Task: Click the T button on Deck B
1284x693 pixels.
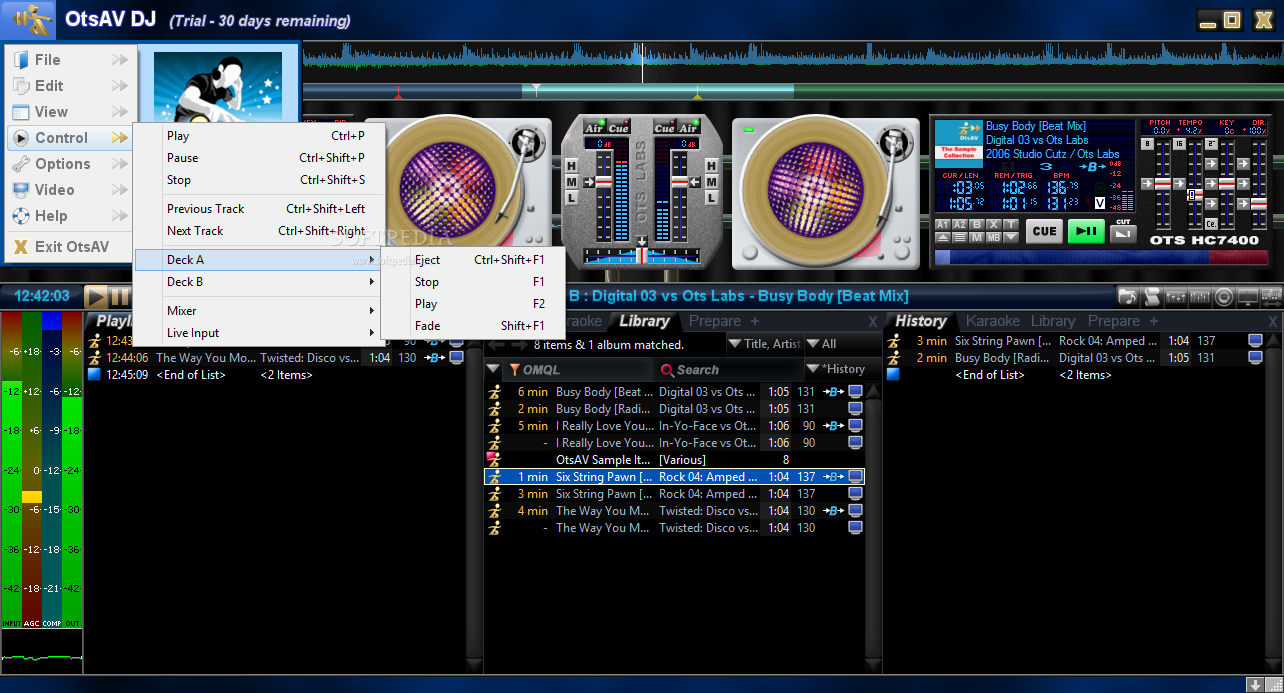Action: tap(1011, 224)
